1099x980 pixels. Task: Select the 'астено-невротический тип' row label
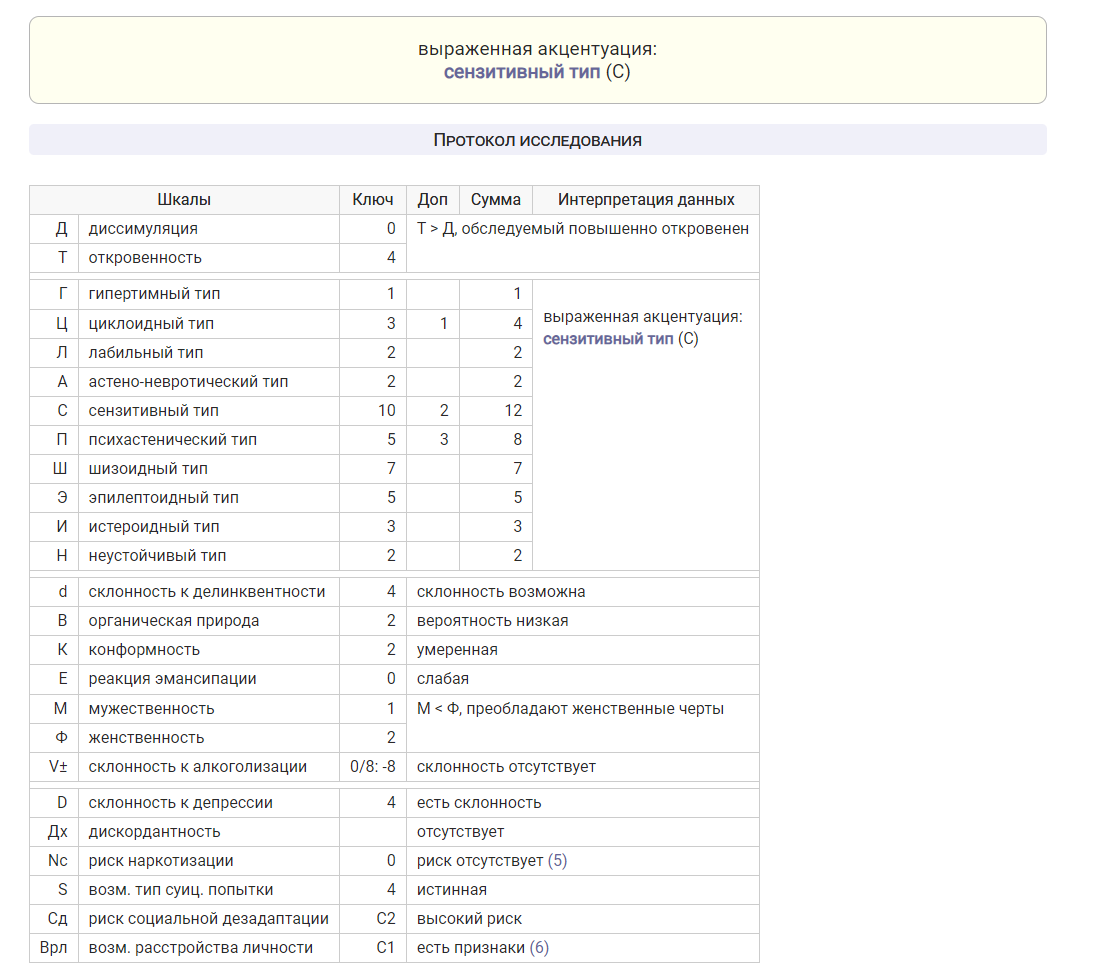[189, 382]
